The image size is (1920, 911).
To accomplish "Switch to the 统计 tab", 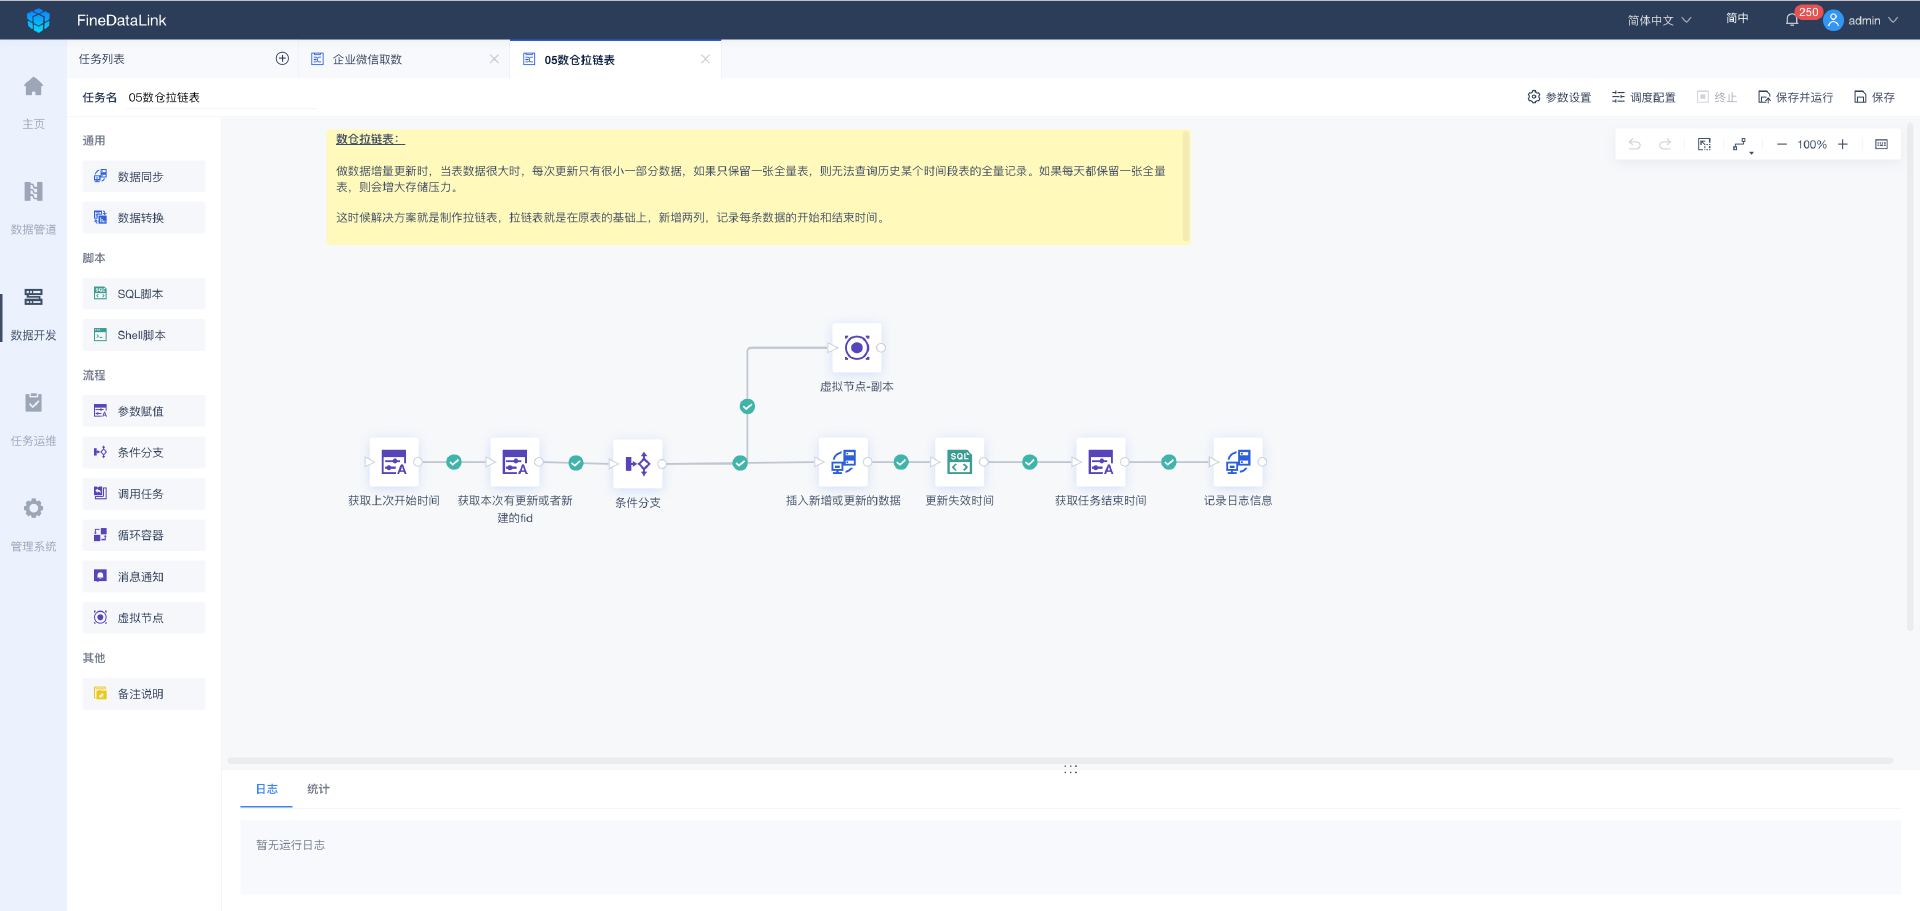I will pyautogui.click(x=318, y=789).
